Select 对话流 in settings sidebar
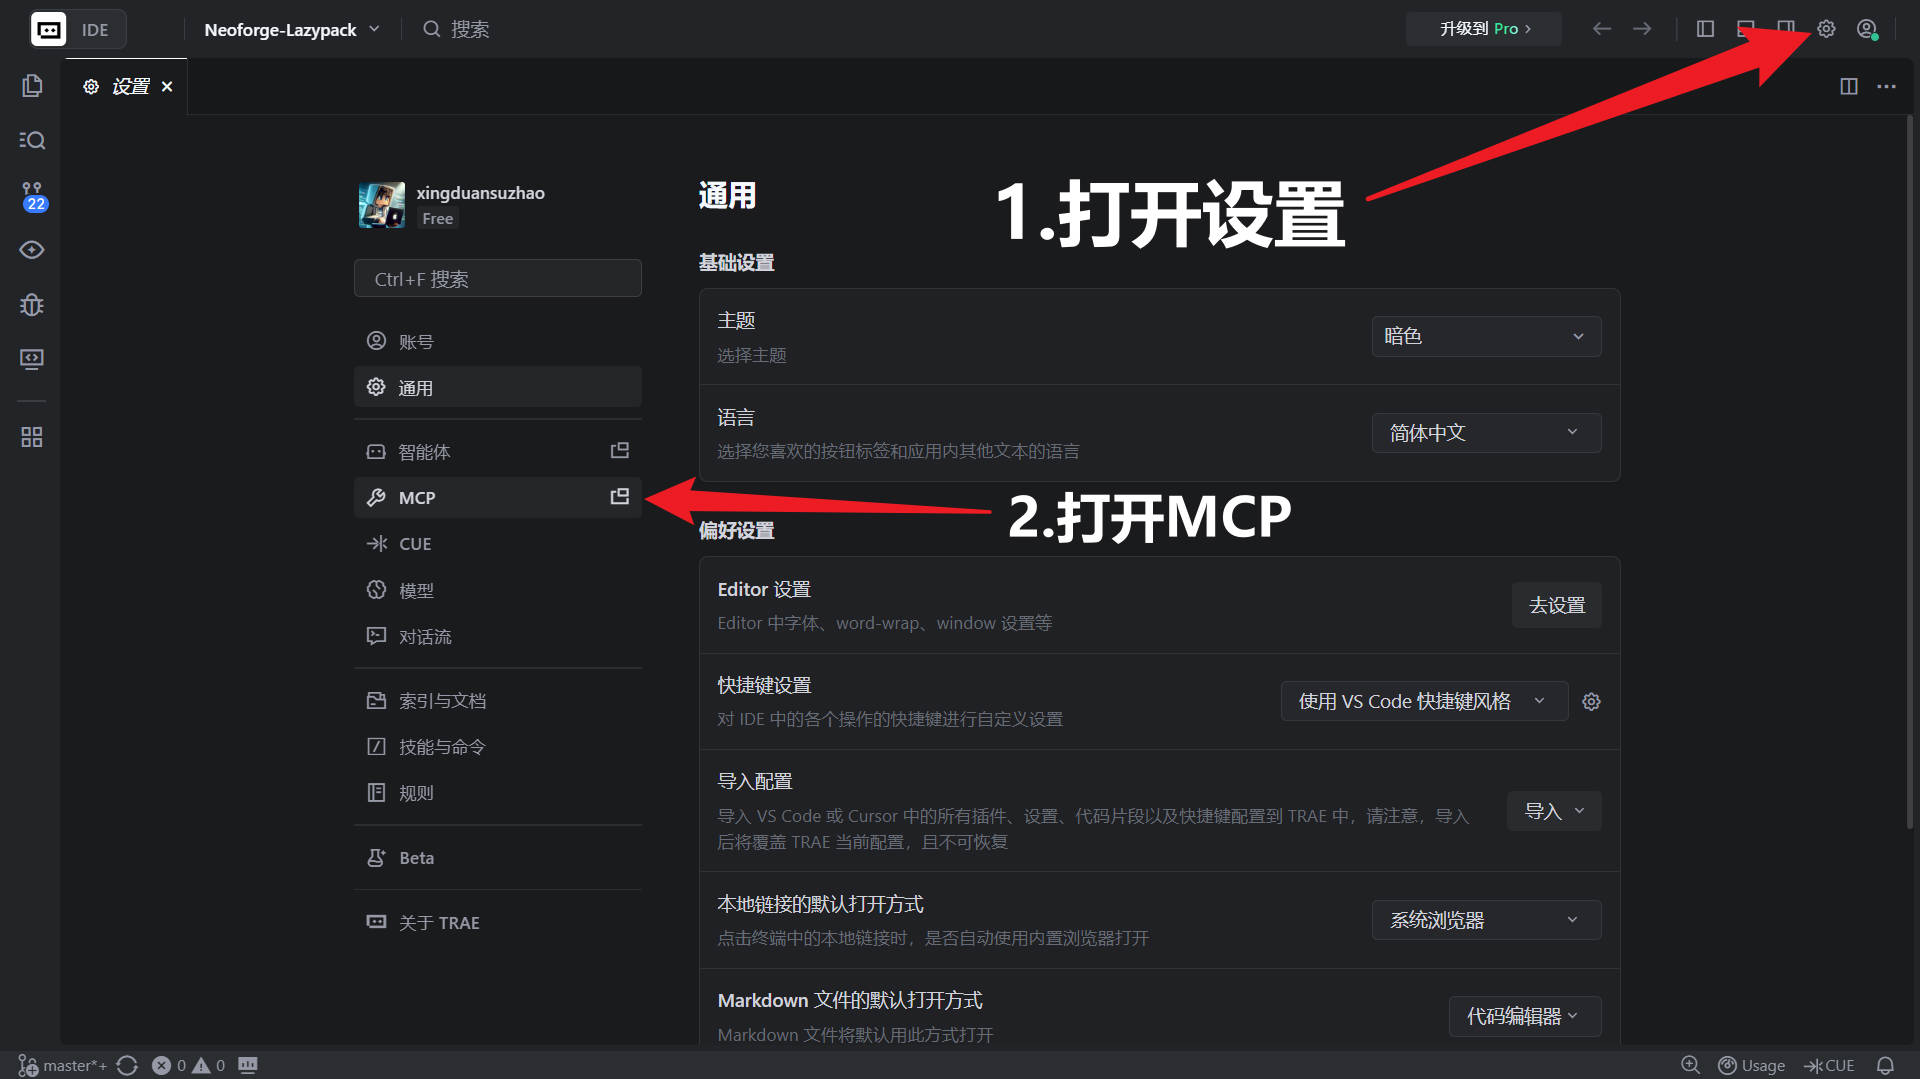 coord(498,636)
